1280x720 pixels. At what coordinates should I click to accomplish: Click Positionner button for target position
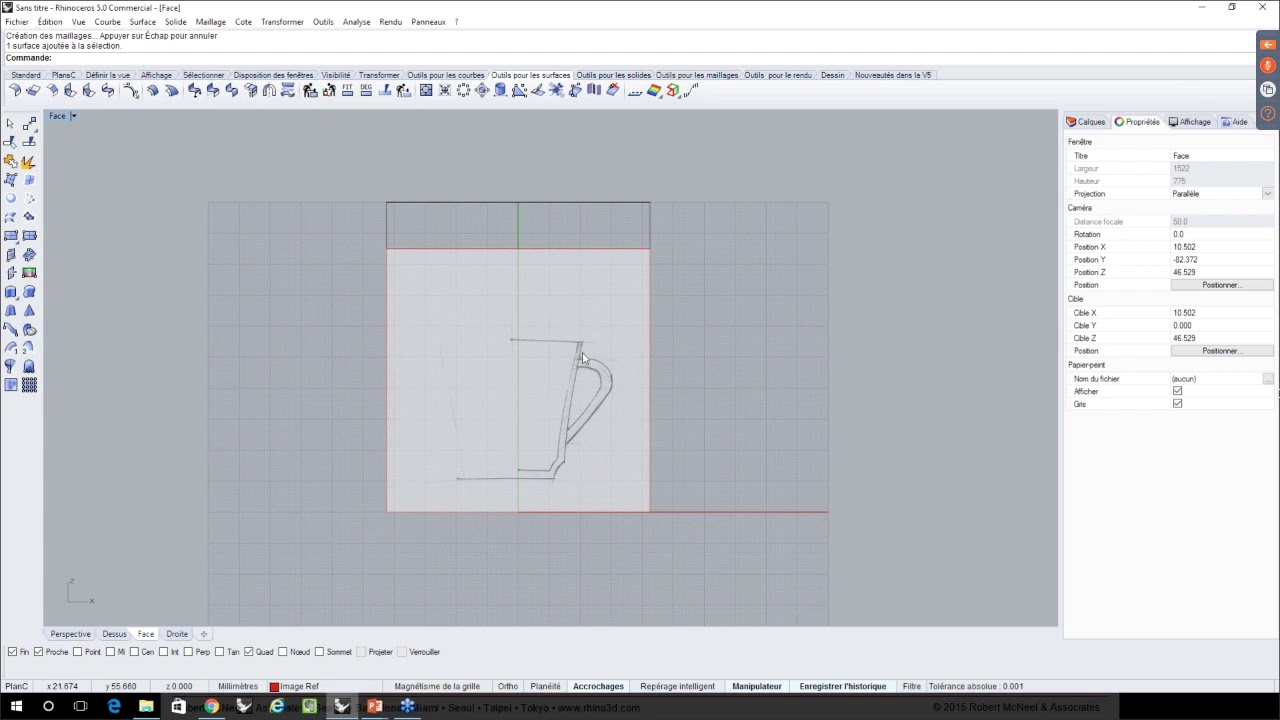(x=1222, y=351)
